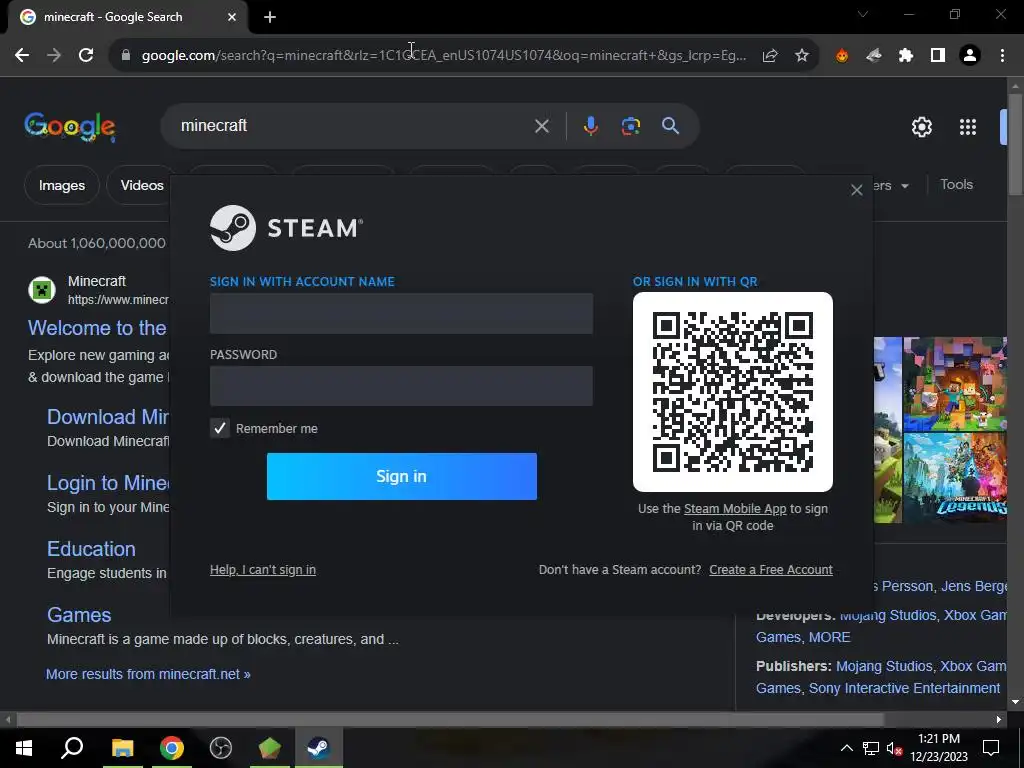Expand the filters dropdown arrow near Tools

[904, 186]
